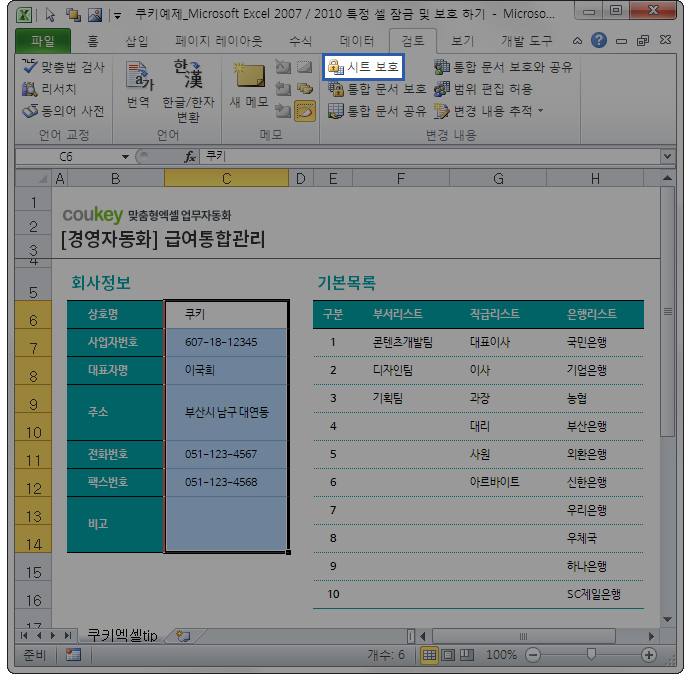Click the zoom out minus button

(533, 655)
